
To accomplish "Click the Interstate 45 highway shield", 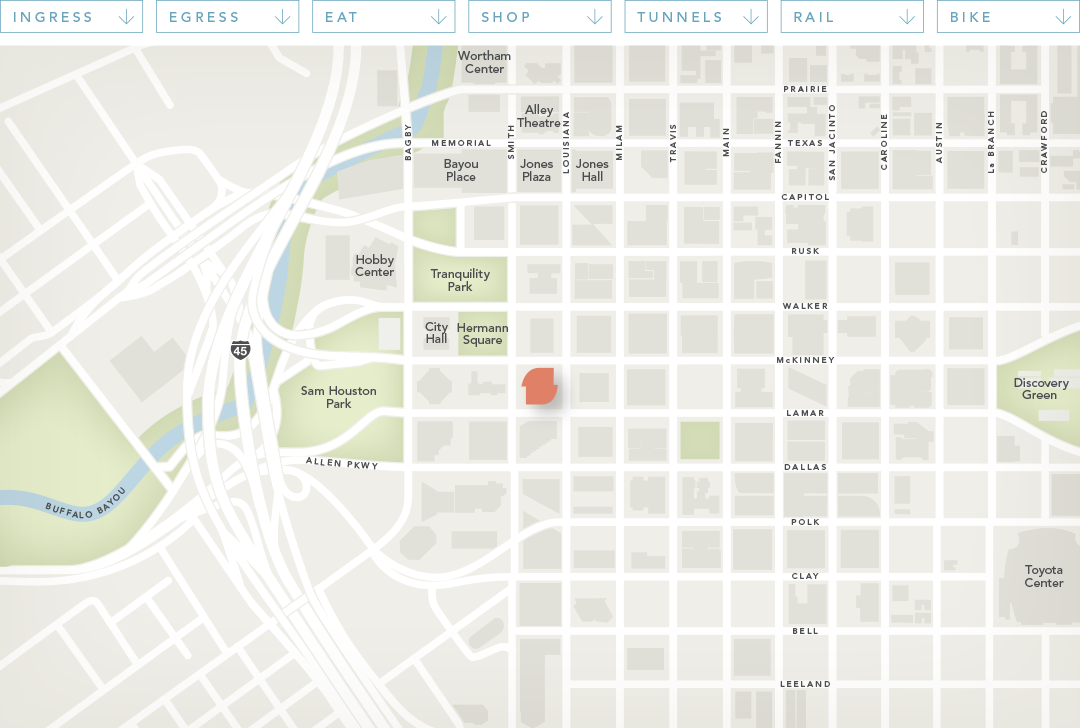I will pyautogui.click(x=240, y=350).
